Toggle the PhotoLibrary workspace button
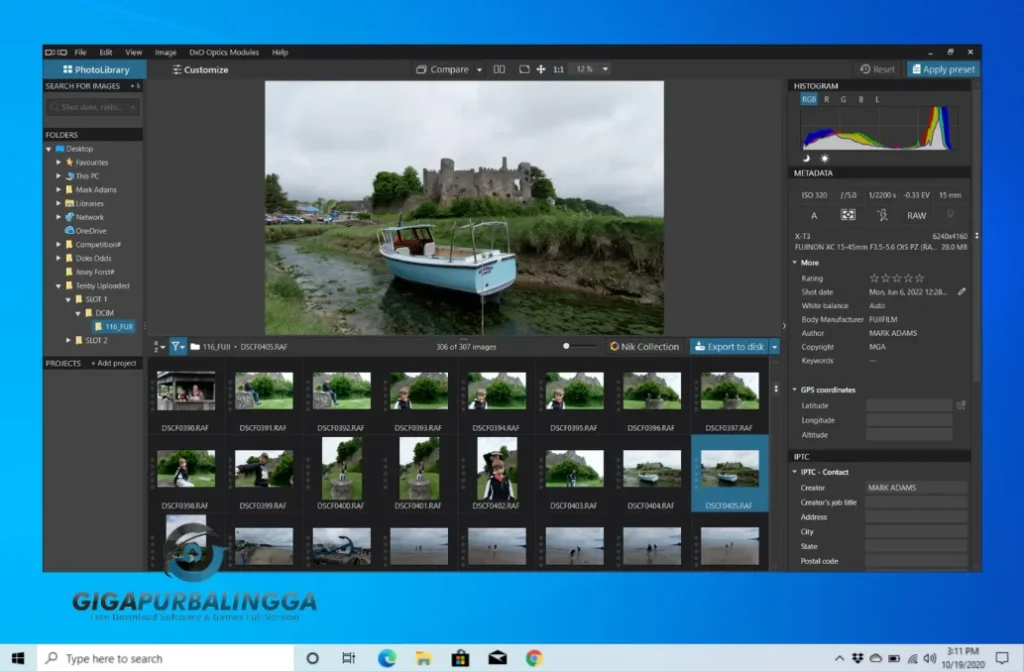Image resolution: width=1024 pixels, height=671 pixels. (x=95, y=69)
